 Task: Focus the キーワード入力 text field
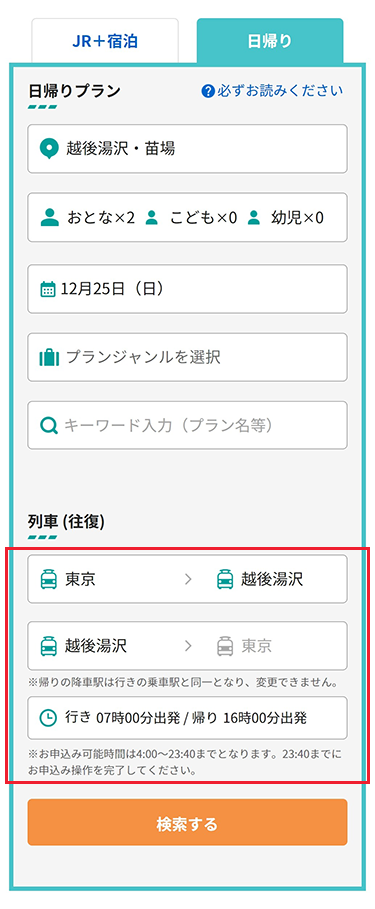(187, 425)
